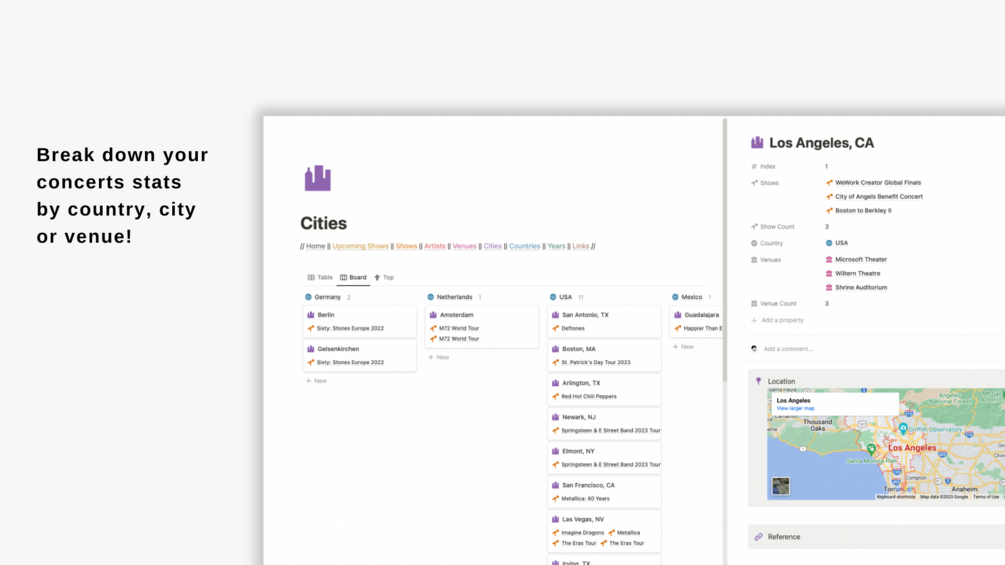Open the Elmont, NY card
This screenshot has height=565, width=1005.
tap(604, 457)
